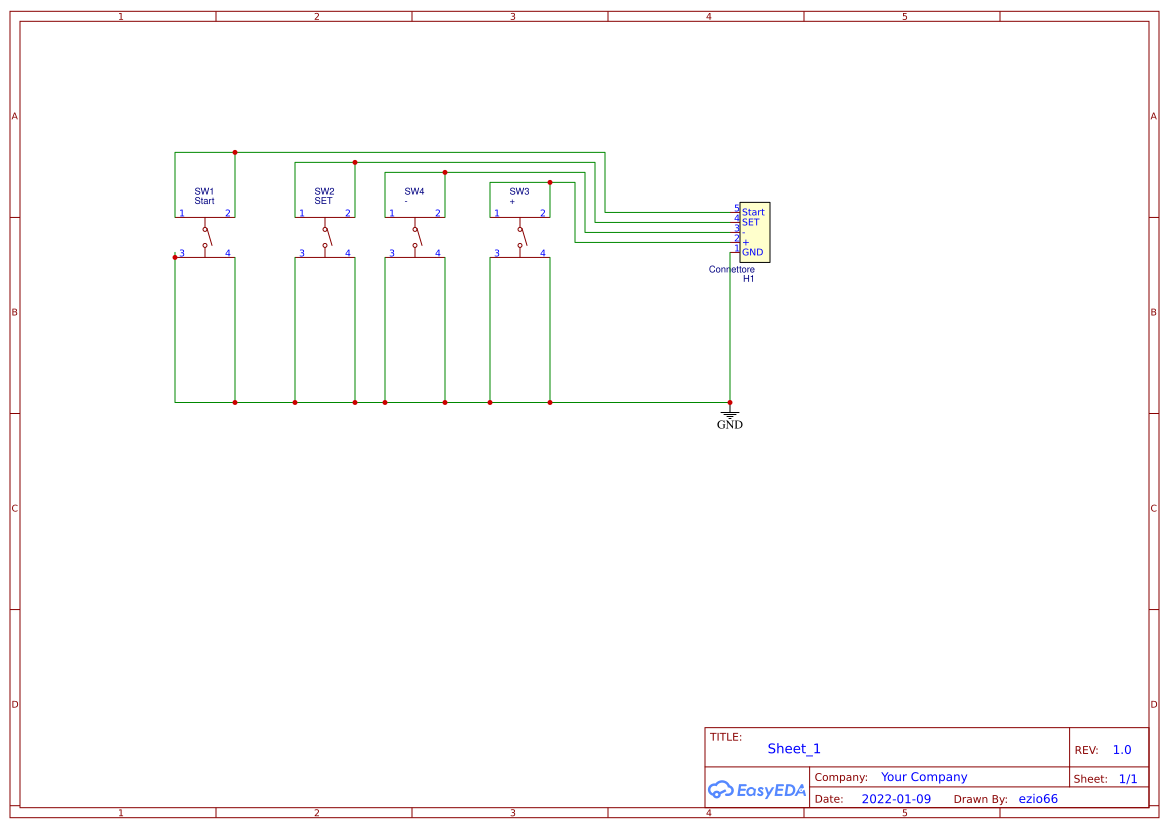The image size is (1169, 828).
Task: Select the GND ground symbol below the connector
Action: (x=729, y=412)
